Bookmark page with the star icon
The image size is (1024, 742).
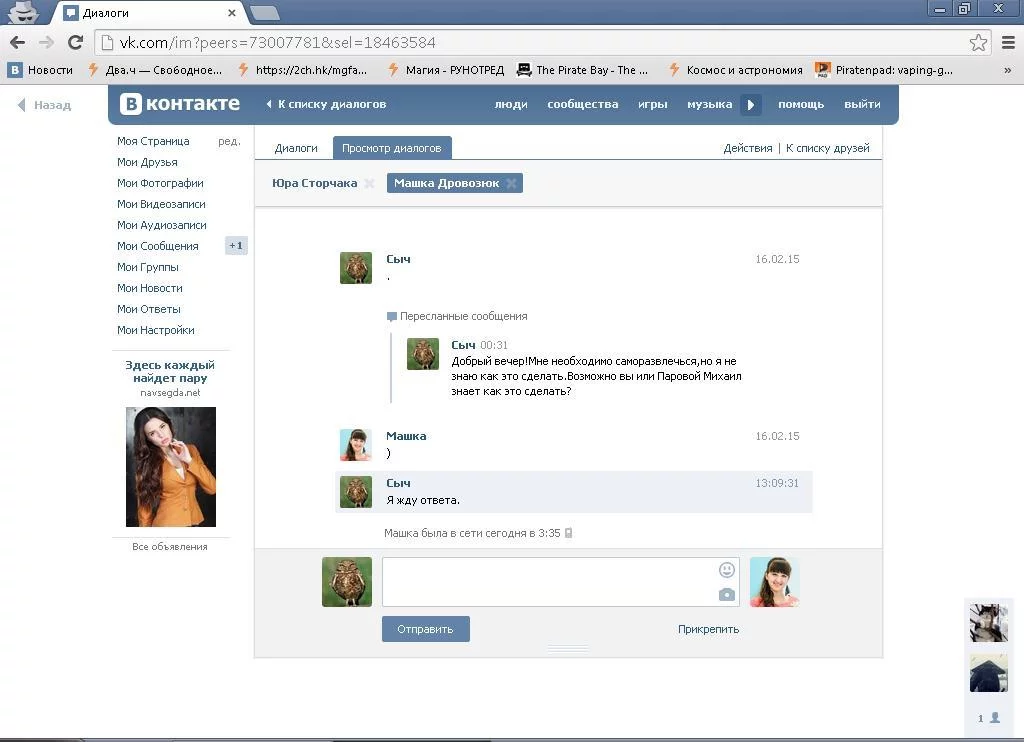978,43
